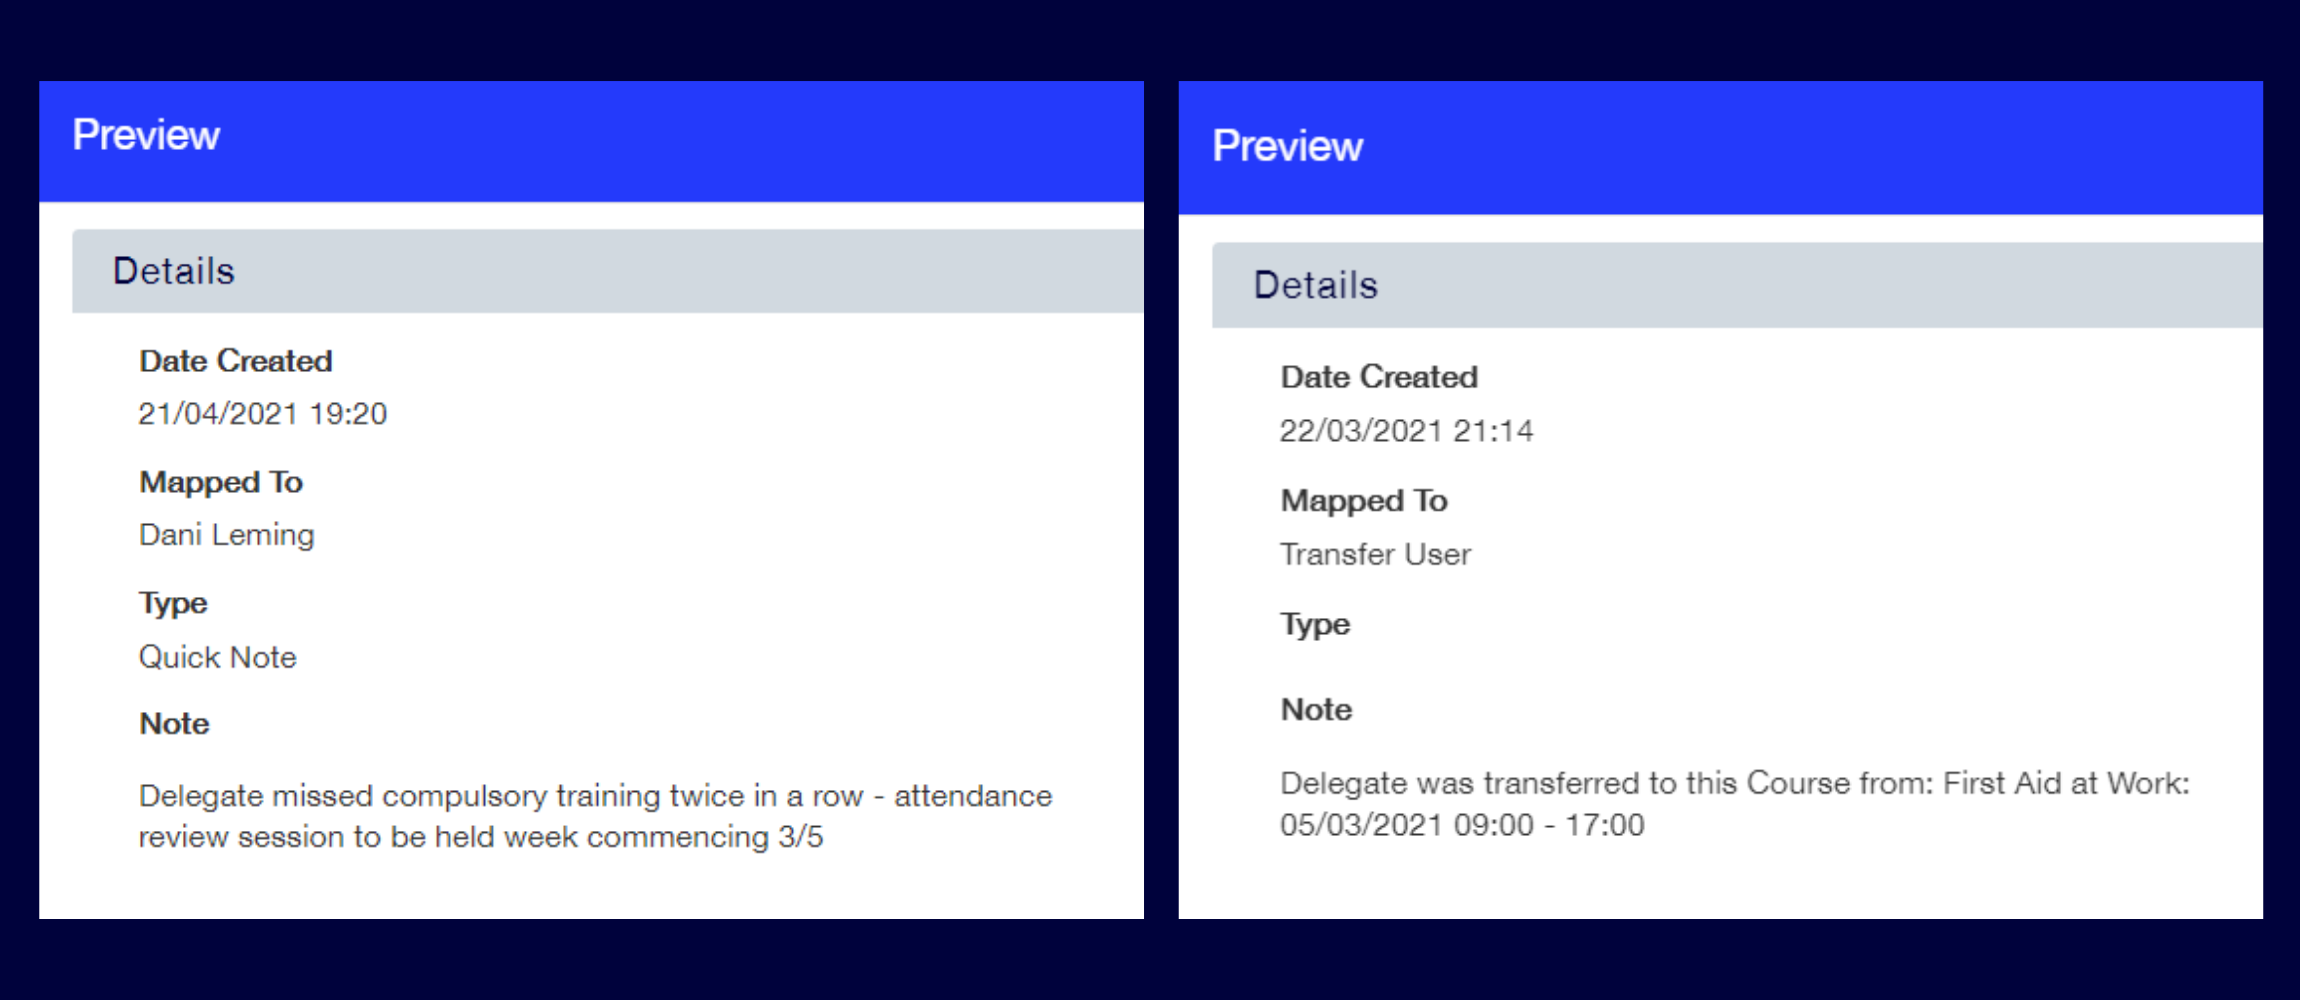This screenshot has width=2300, height=1000.
Task: Click Note label above missed training text
Action: point(174,723)
